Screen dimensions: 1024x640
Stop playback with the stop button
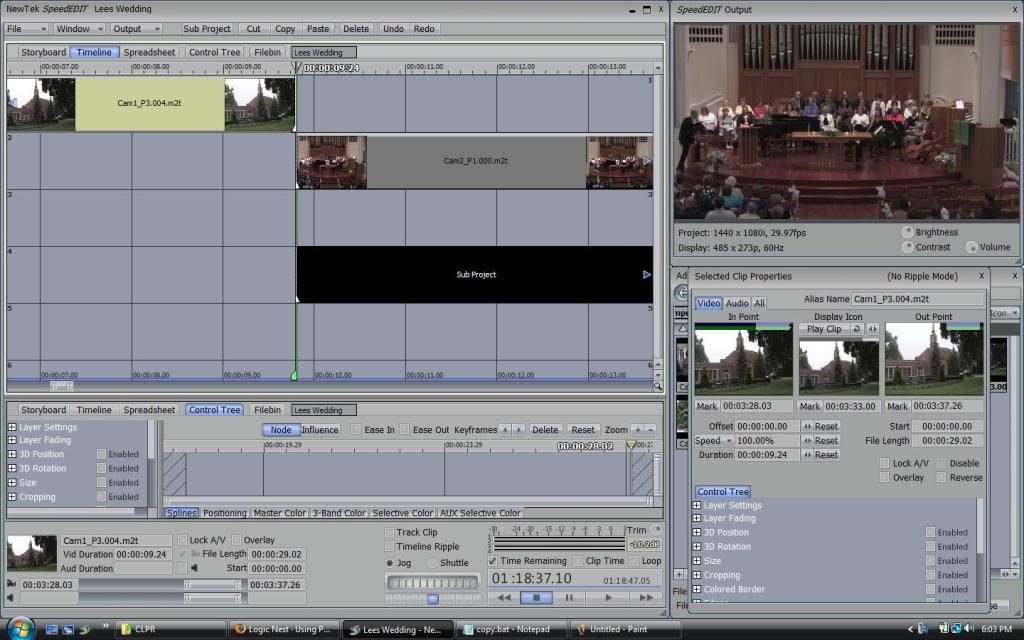(x=536, y=598)
